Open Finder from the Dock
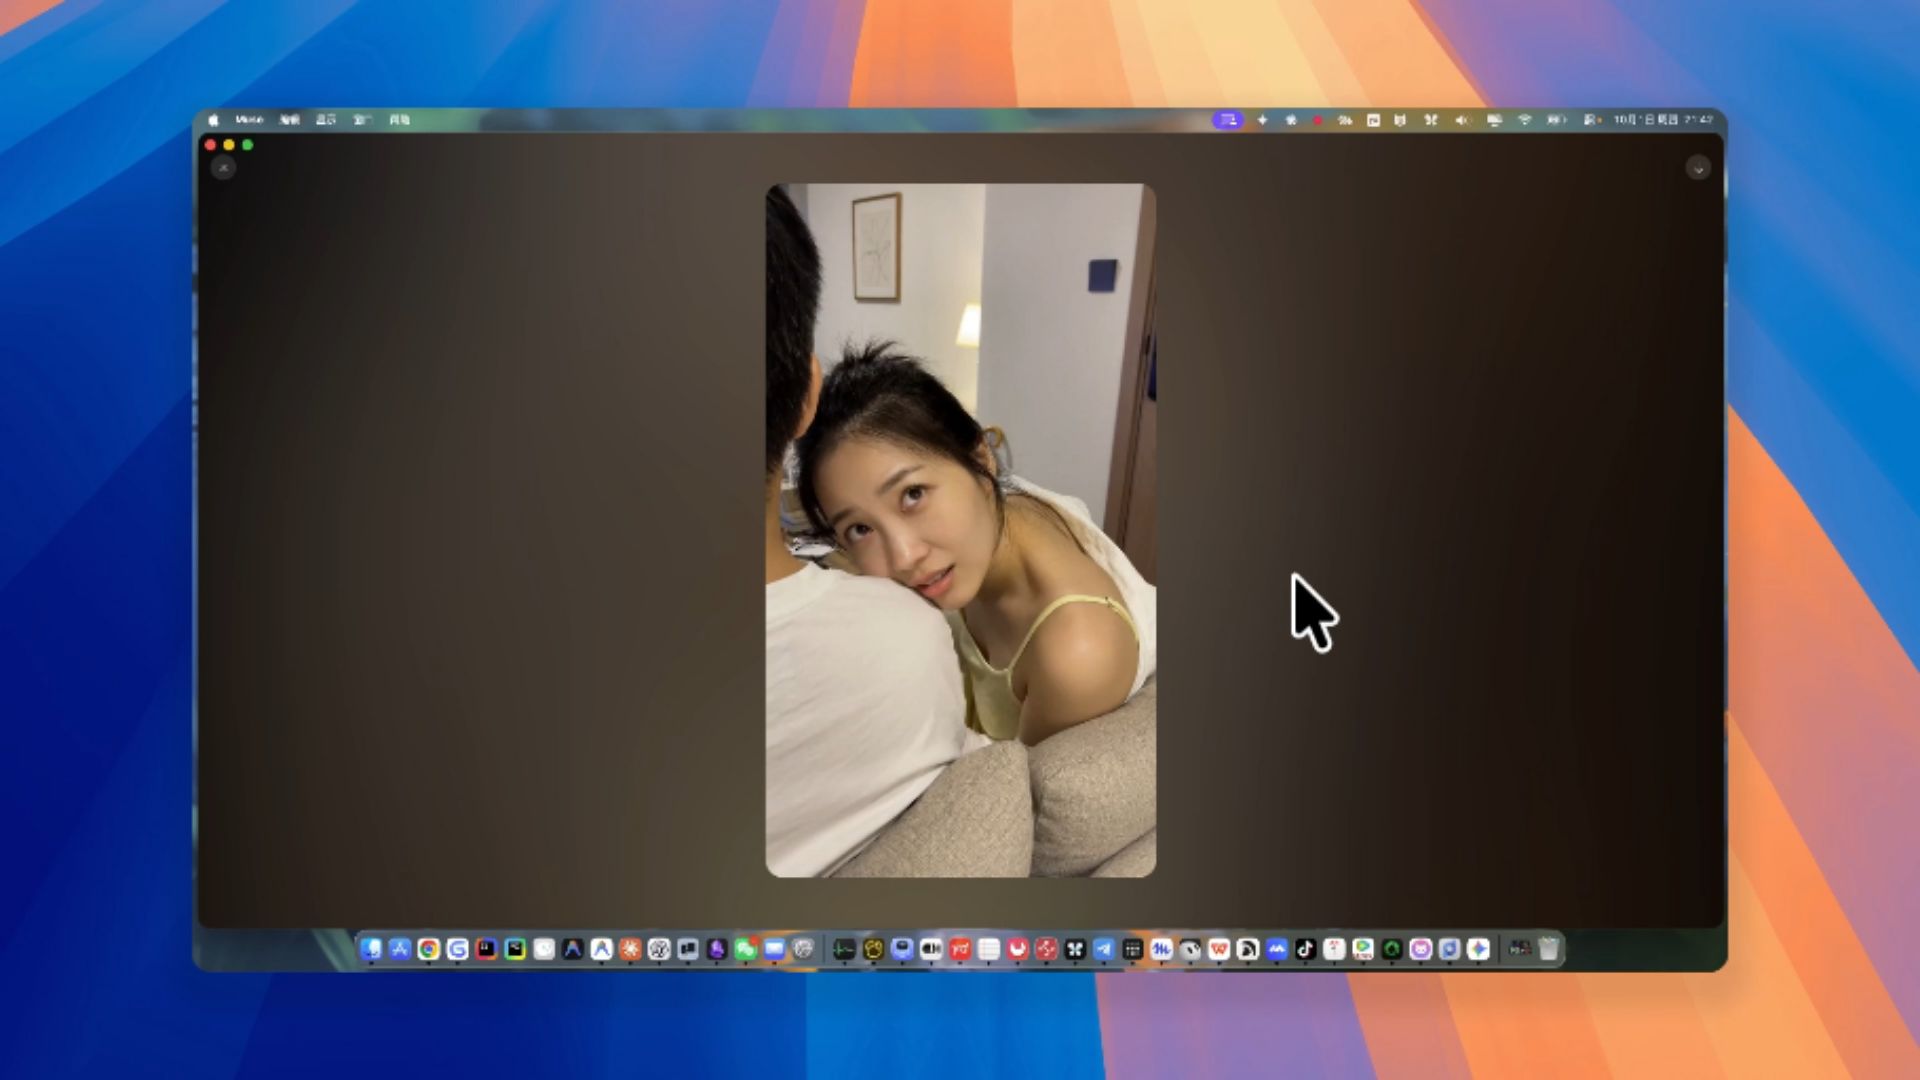Image resolution: width=1920 pixels, height=1080 pixels. click(371, 949)
